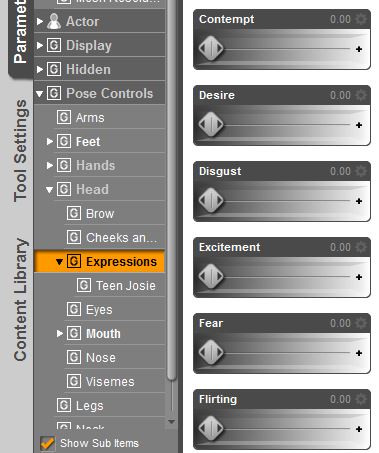379x453 pixels.
Task: Collapse the Expressions group arrow
Action: 59,262
